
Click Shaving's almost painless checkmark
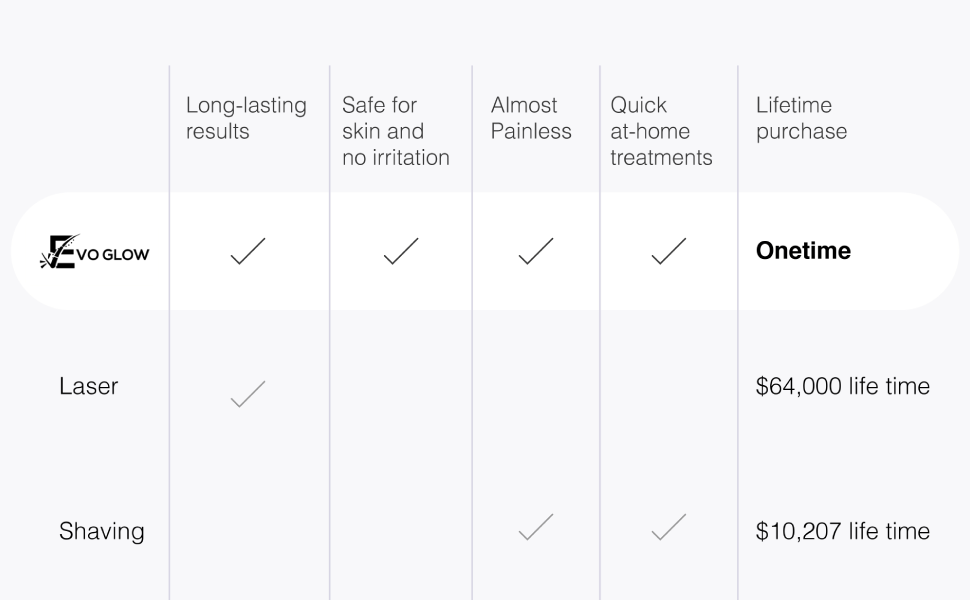click(x=536, y=527)
